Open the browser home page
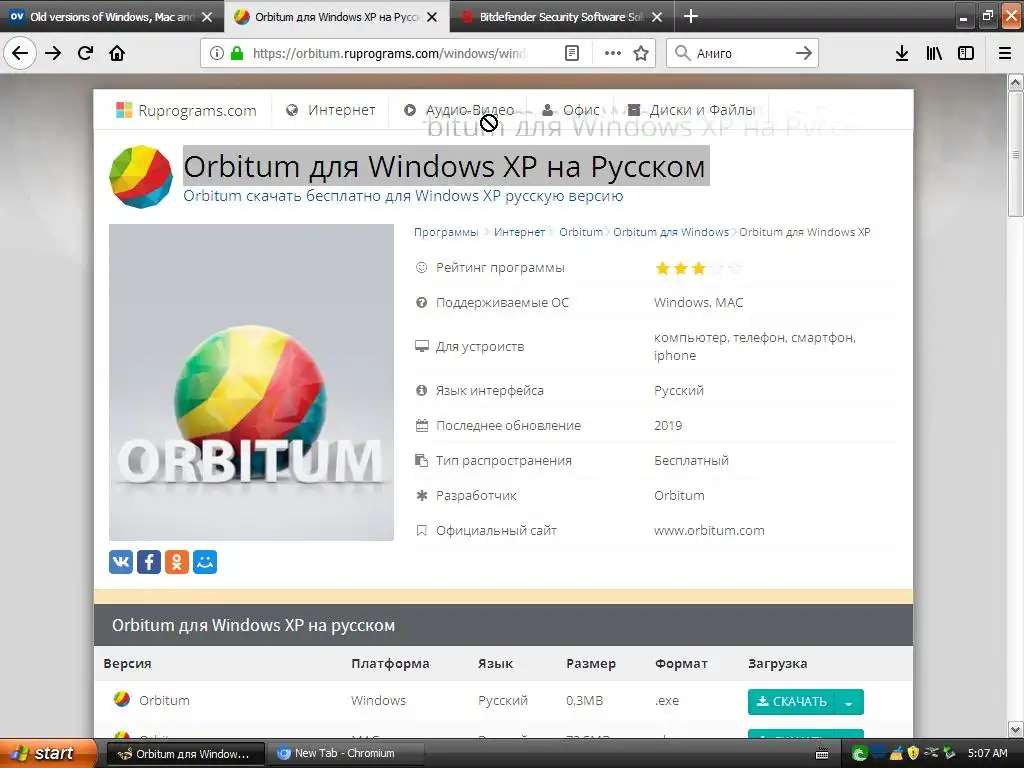Image resolution: width=1024 pixels, height=768 pixels. (x=117, y=53)
